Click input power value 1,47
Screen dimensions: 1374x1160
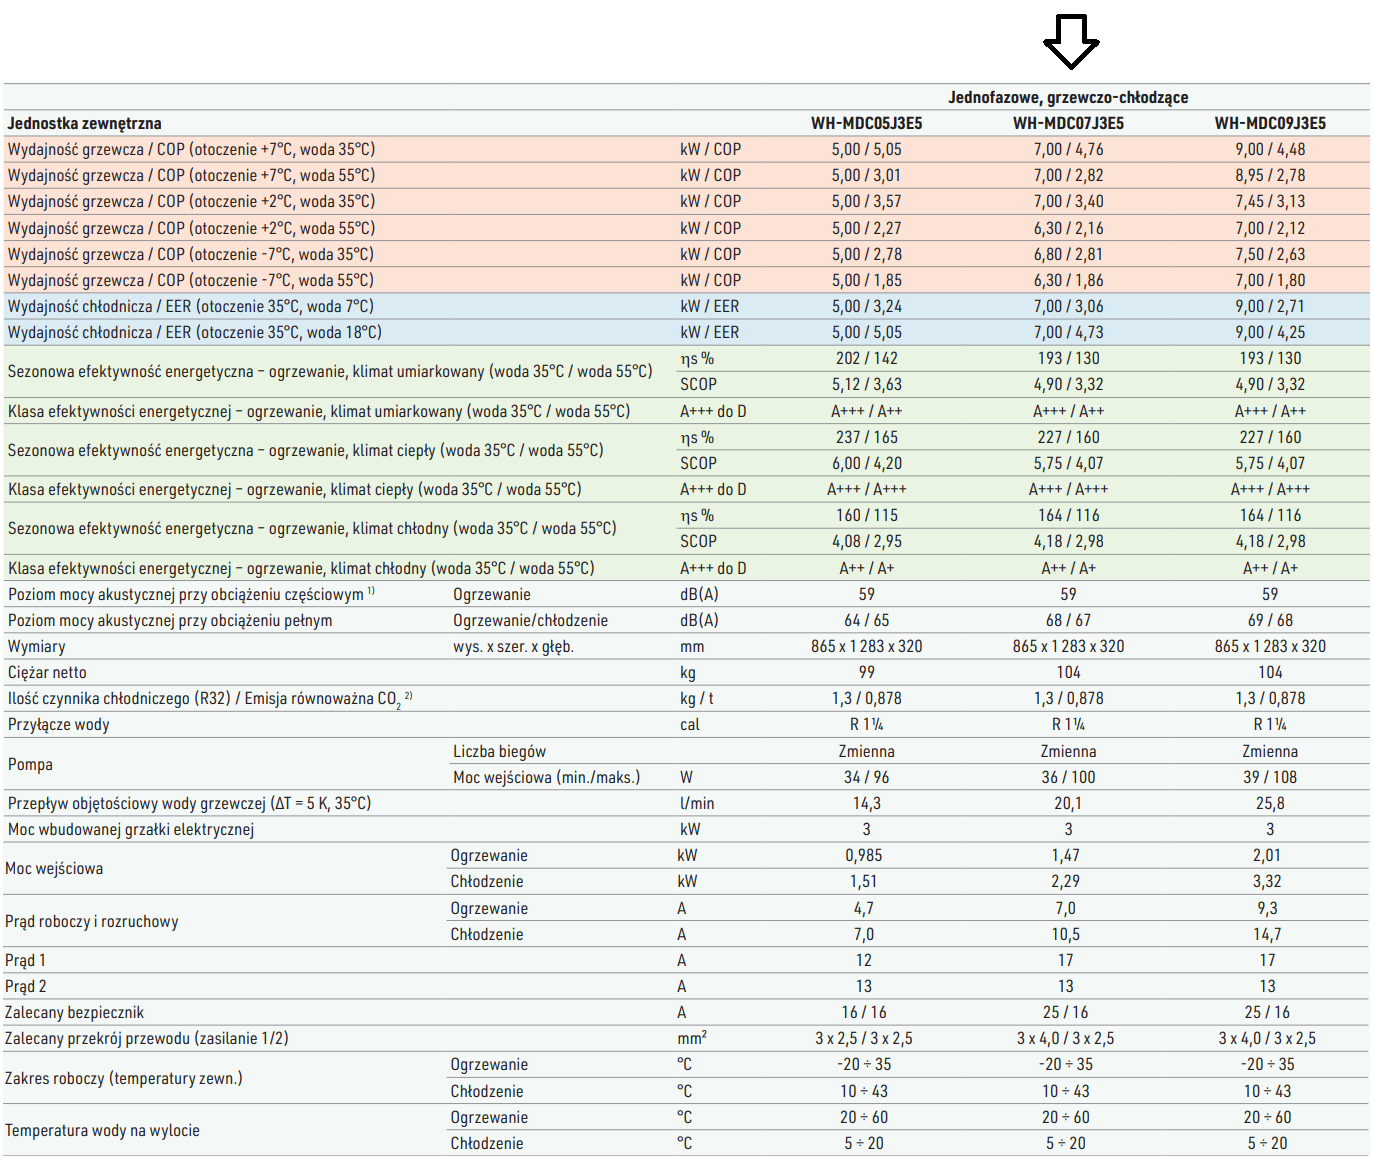pyautogui.click(x=1066, y=855)
